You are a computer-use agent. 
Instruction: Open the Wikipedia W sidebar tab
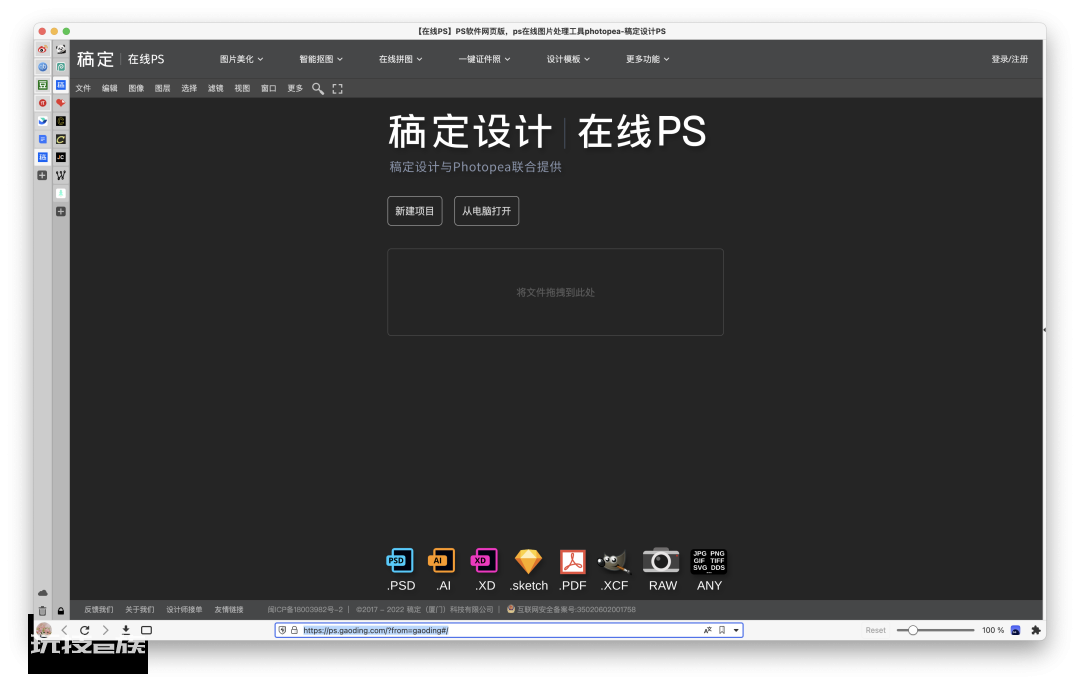point(61,175)
